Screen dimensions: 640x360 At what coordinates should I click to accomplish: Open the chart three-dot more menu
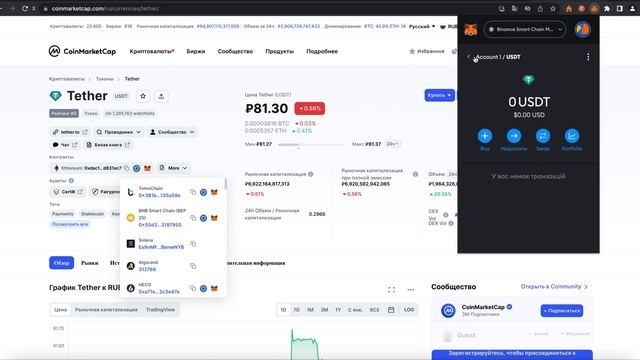tap(411, 290)
